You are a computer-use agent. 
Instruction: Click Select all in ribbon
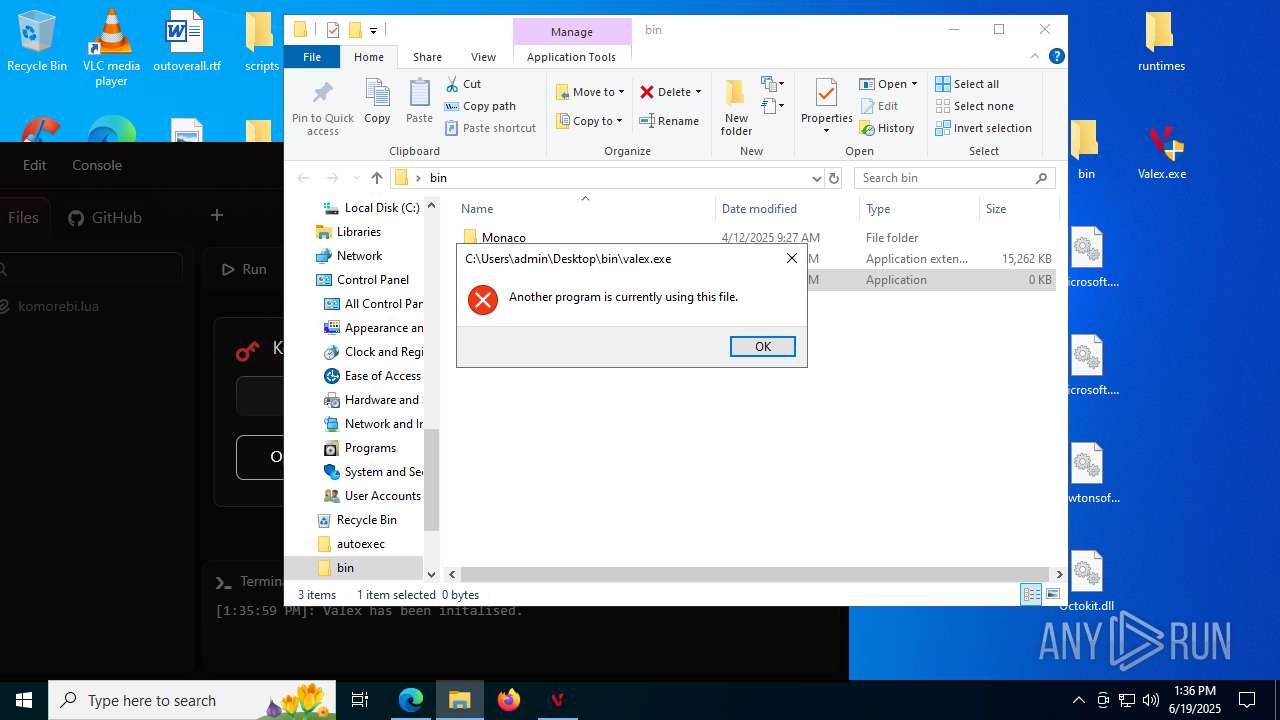tap(967, 84)
